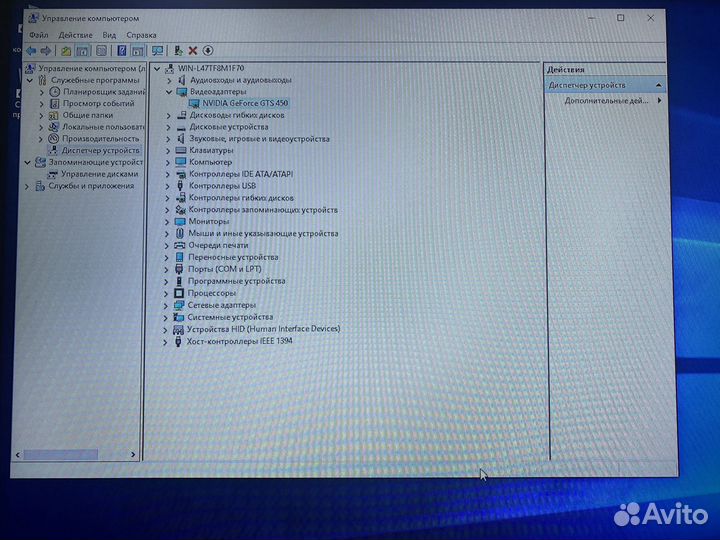Image resolution: width=720 pixels, height=540 pixels.
Task: Click the Back arrow in the toolbar
Action: click(31, 50)
